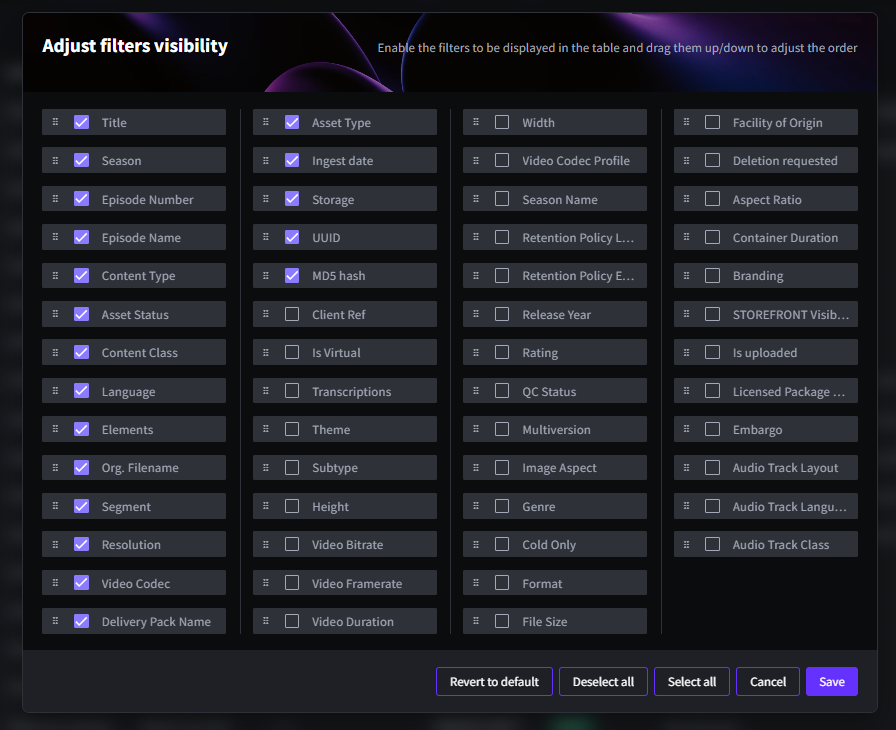
Task: Click the drag handle beside Title
Action: 55,122
